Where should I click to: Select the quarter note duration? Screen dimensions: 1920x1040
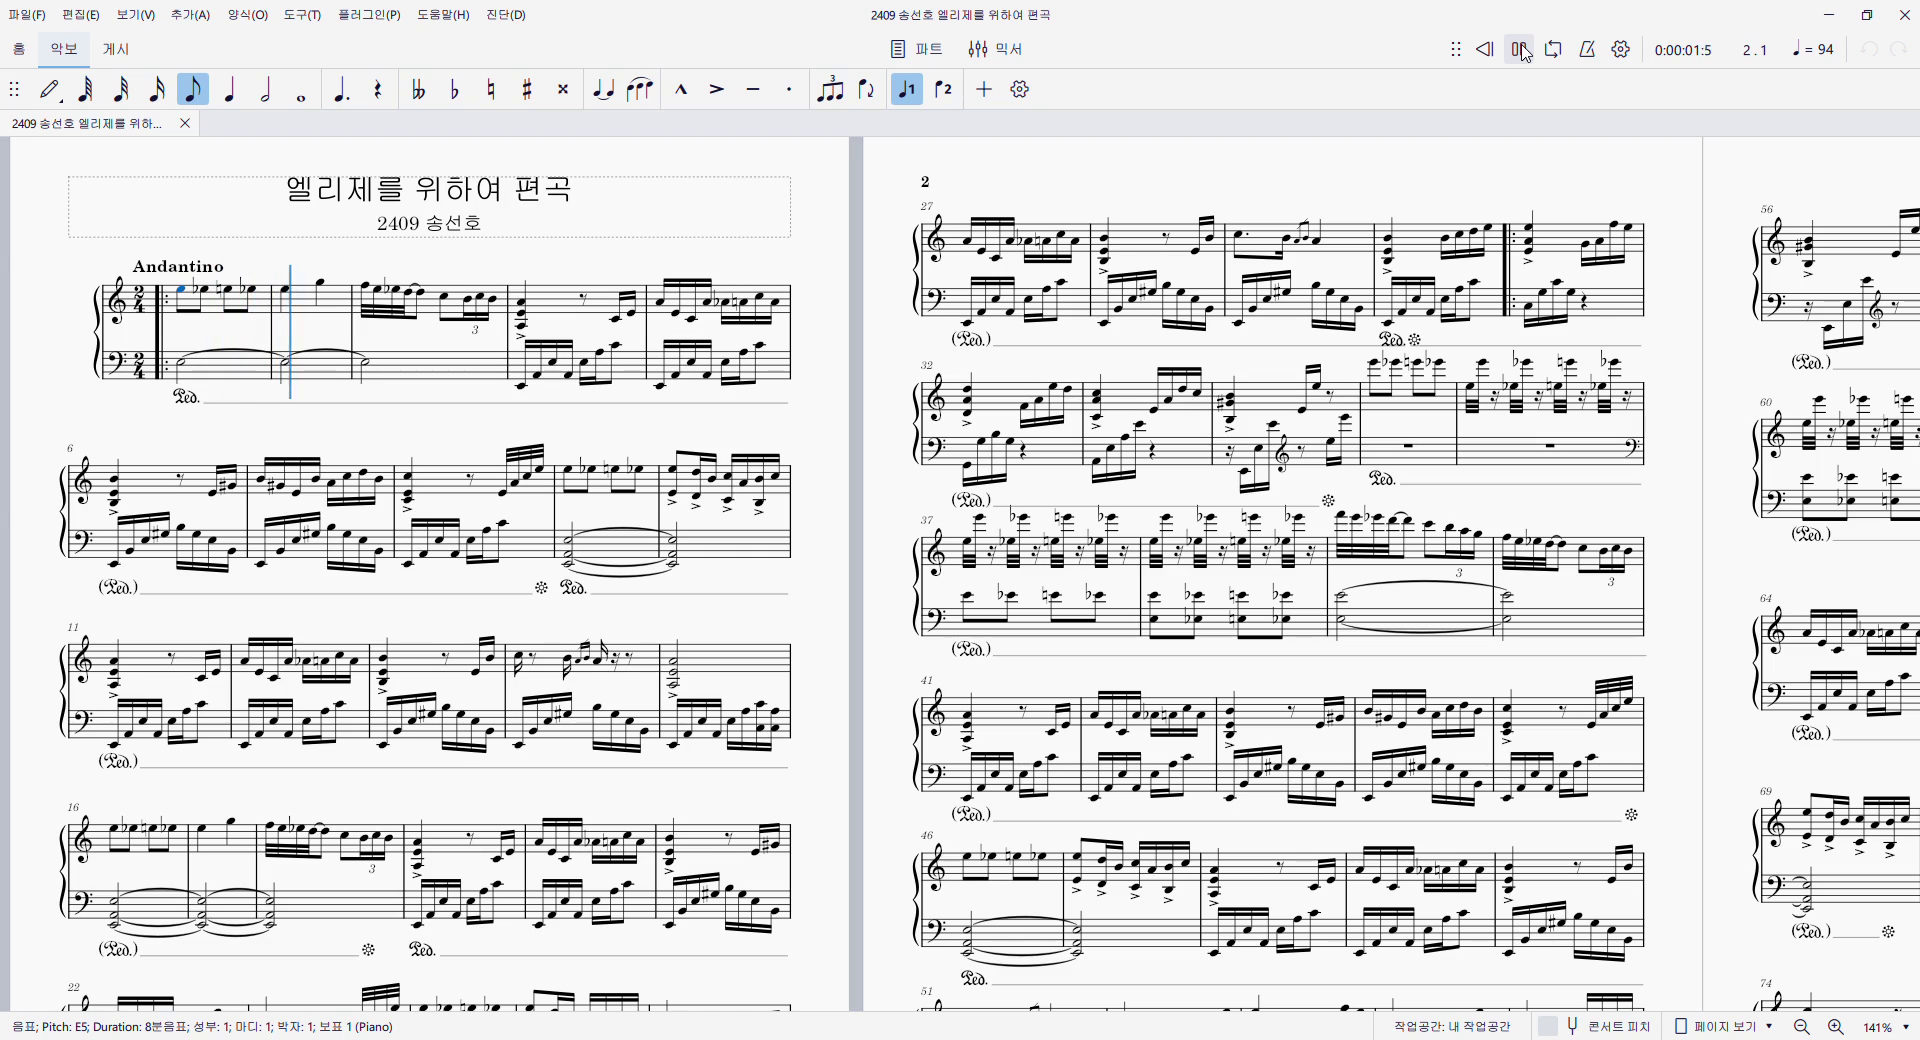click(229, 89)
